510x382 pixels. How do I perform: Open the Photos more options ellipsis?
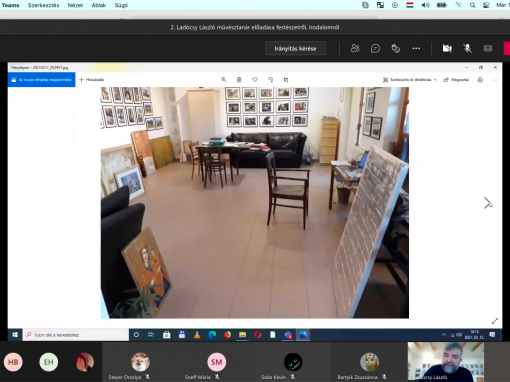click(495, 80)
